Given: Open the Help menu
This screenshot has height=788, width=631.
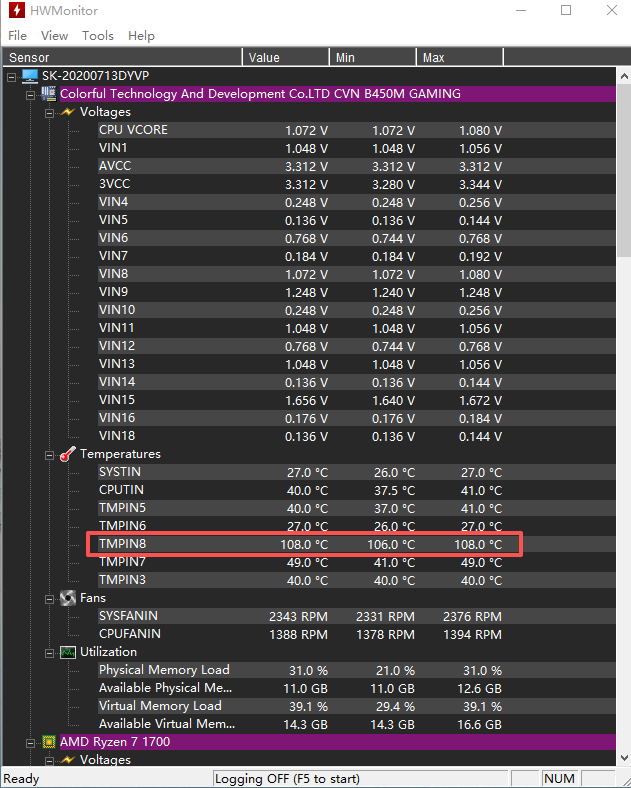Looking at the screenshot, I should (x=141, y=36).
